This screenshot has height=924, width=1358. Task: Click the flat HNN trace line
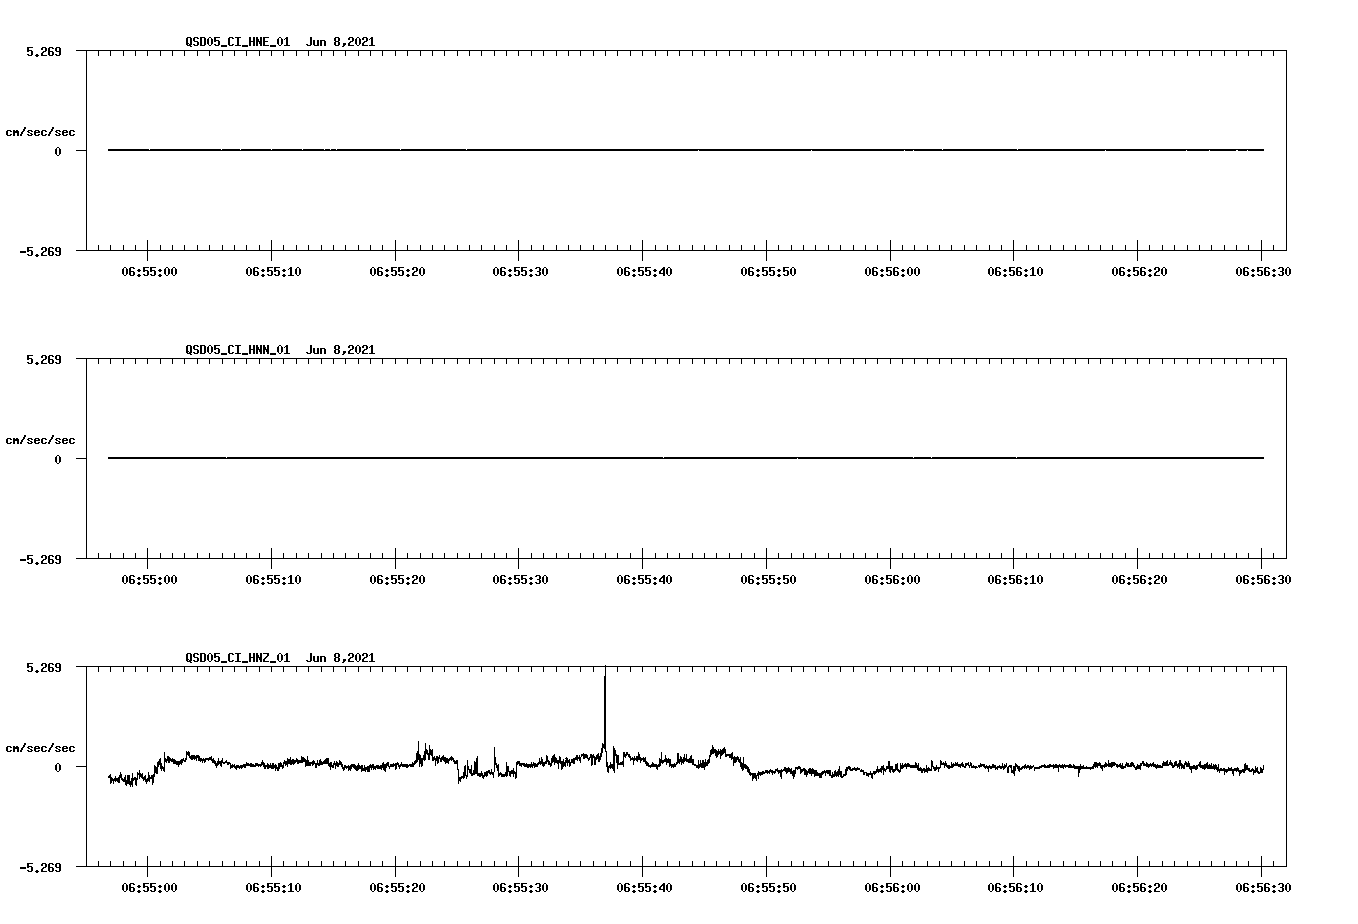click(686, 458)
